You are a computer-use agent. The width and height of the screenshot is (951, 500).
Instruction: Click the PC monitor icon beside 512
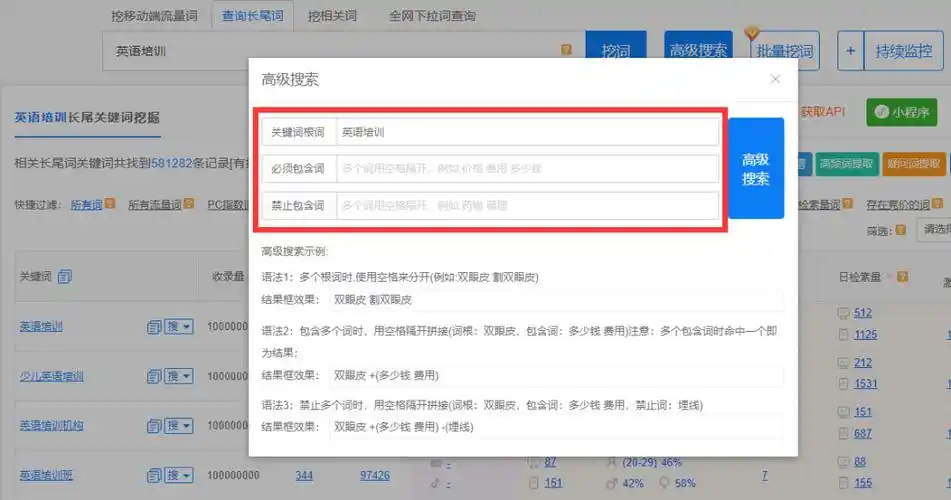click(x=843, y=313)
